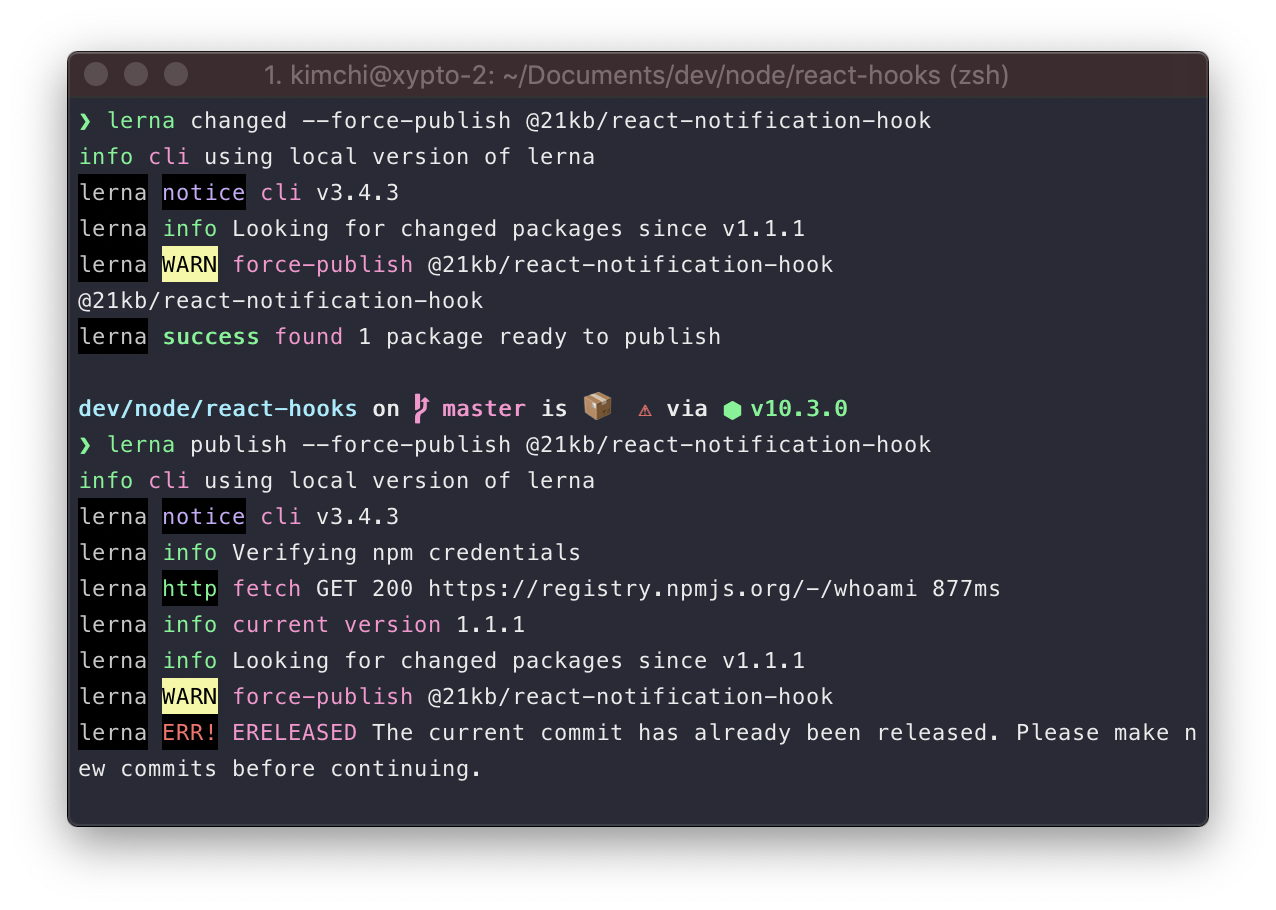Click the green prompt arrow before lerna publish
Screen dimensions: 1276x910
tap(85, 444)
